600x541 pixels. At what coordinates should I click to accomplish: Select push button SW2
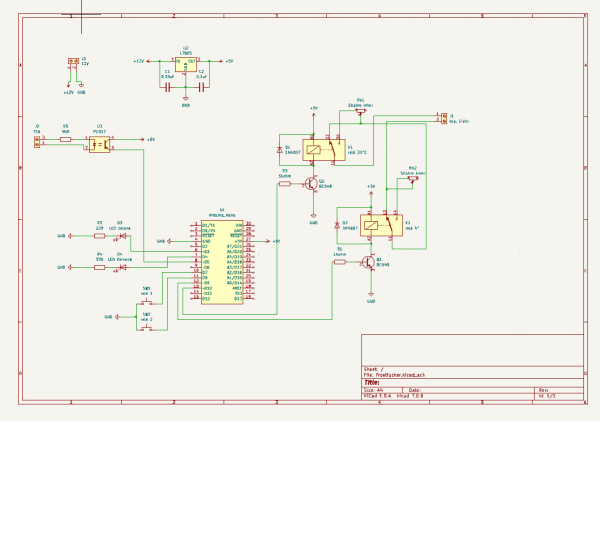click(147, 329)
